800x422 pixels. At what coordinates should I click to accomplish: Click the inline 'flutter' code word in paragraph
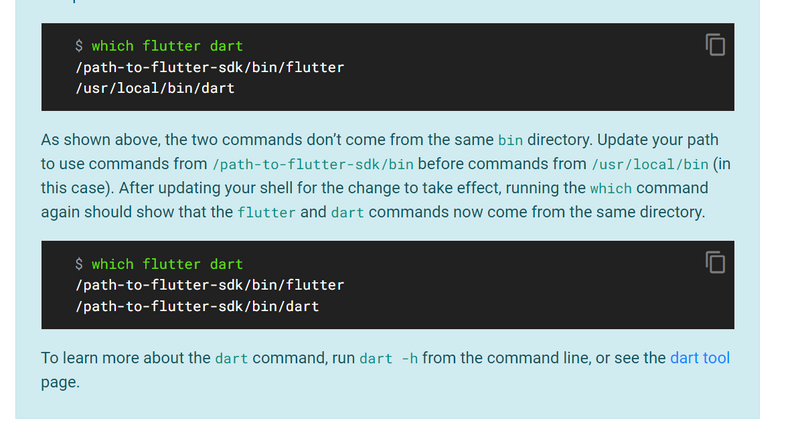(266, 212)
